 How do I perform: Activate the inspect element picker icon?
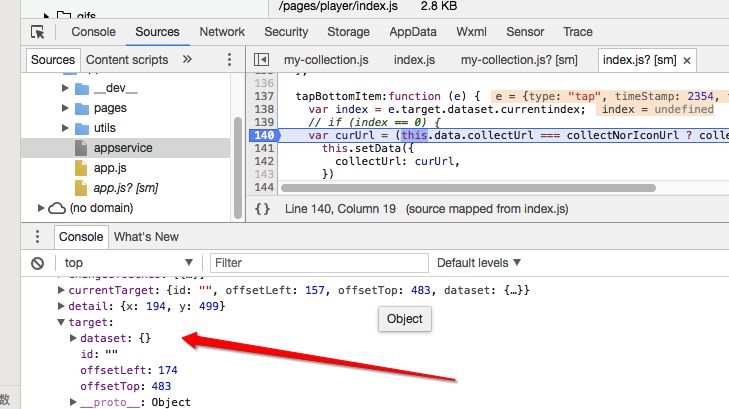pyautogui.click(x=38, y=32)
